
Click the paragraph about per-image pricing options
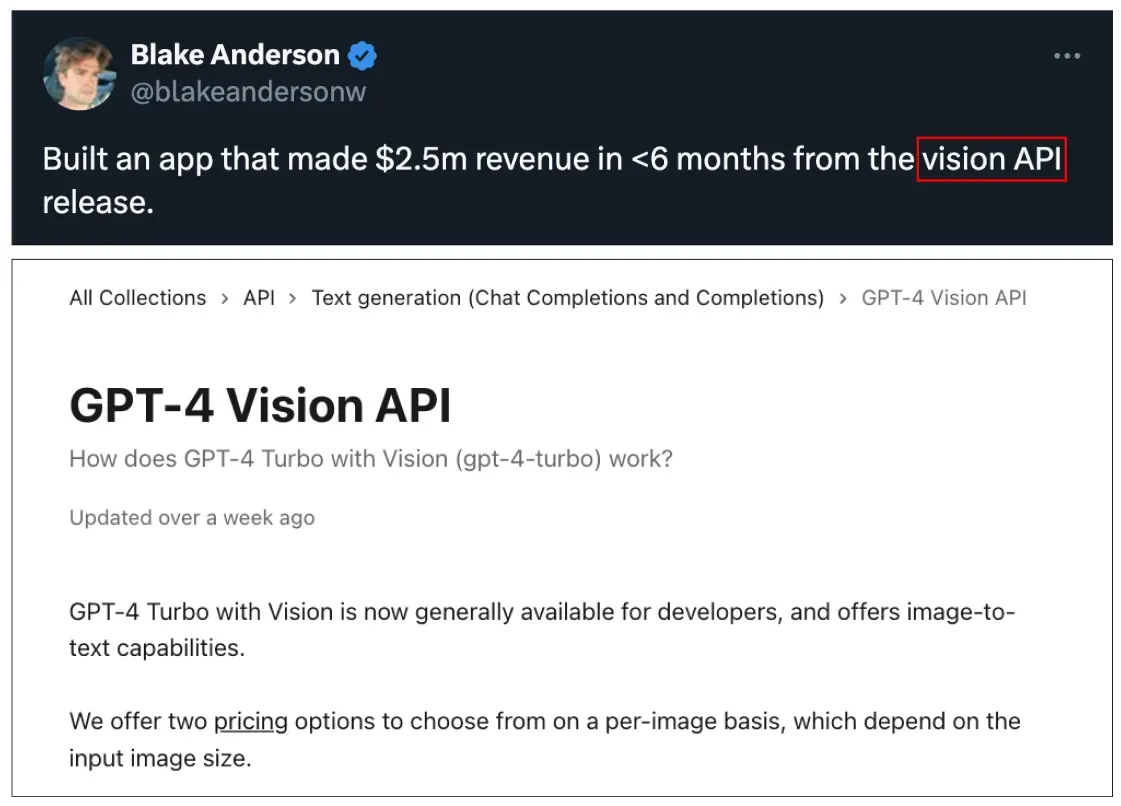544,740
